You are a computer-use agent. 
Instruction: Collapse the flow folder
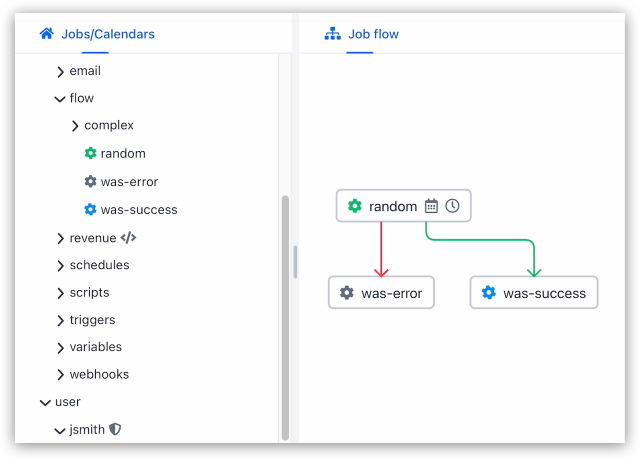coord(60,99)
